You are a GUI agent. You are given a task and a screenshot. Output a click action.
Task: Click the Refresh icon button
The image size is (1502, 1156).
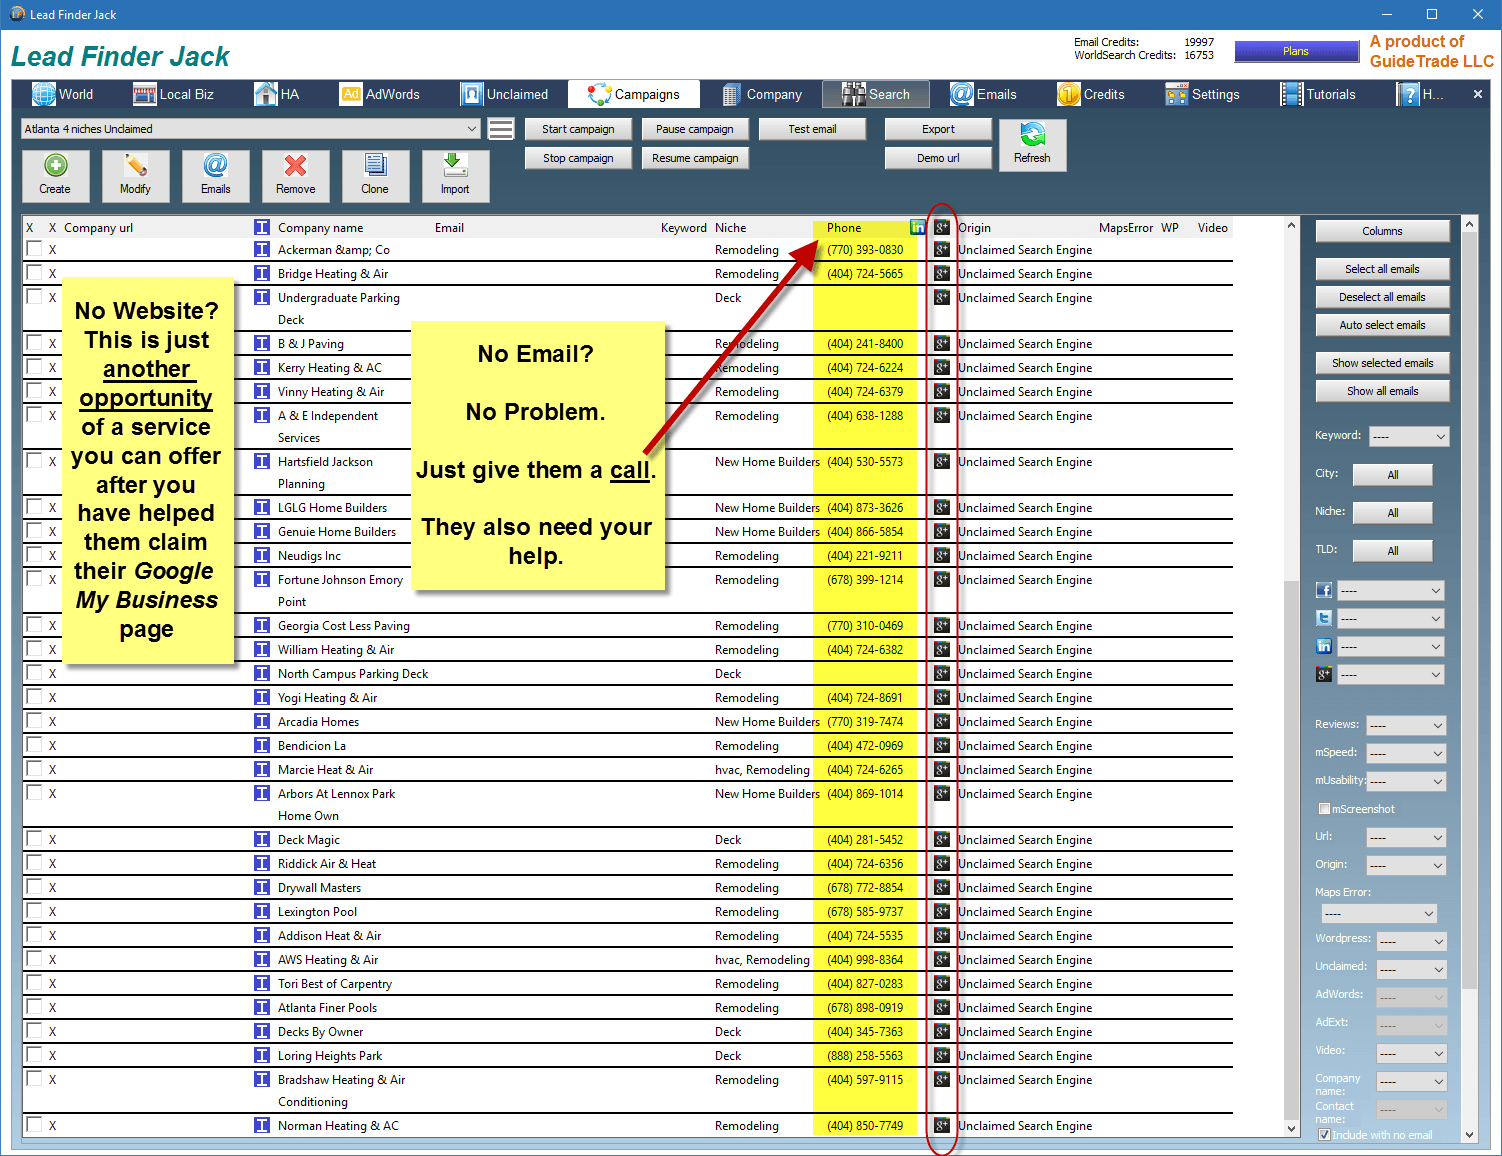point(1032,144)
